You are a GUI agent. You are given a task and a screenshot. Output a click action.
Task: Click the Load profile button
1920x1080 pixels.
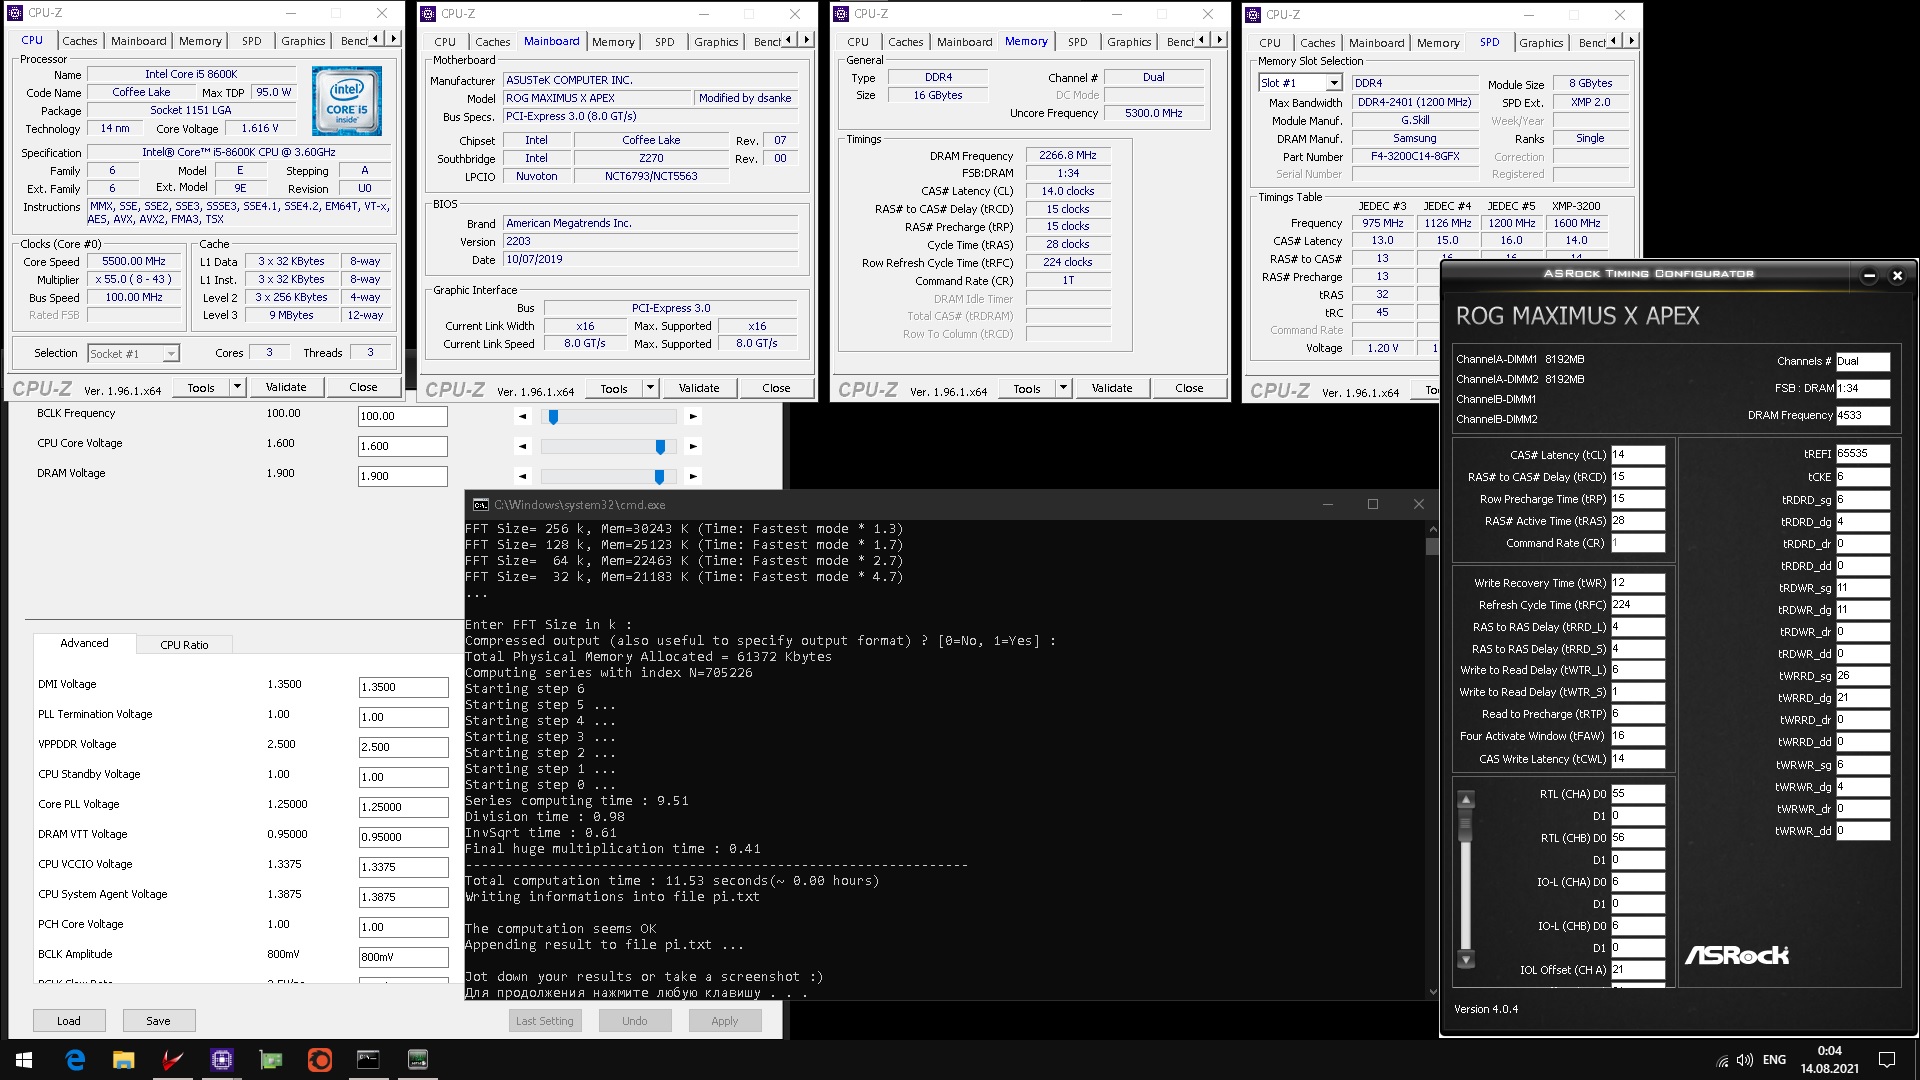point(69,1021)
